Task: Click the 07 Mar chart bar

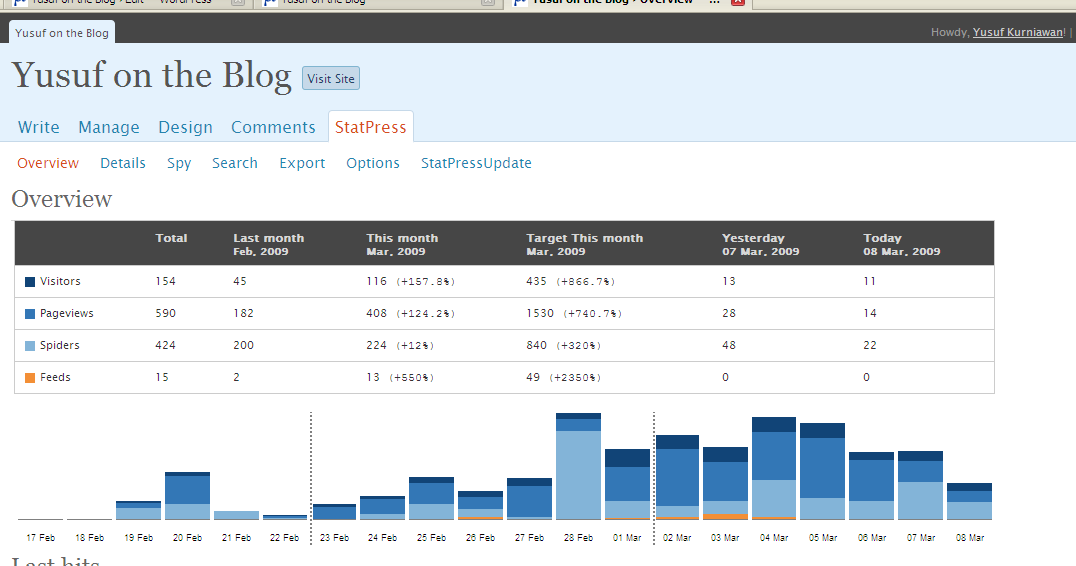Action: [x=921, y=486]
